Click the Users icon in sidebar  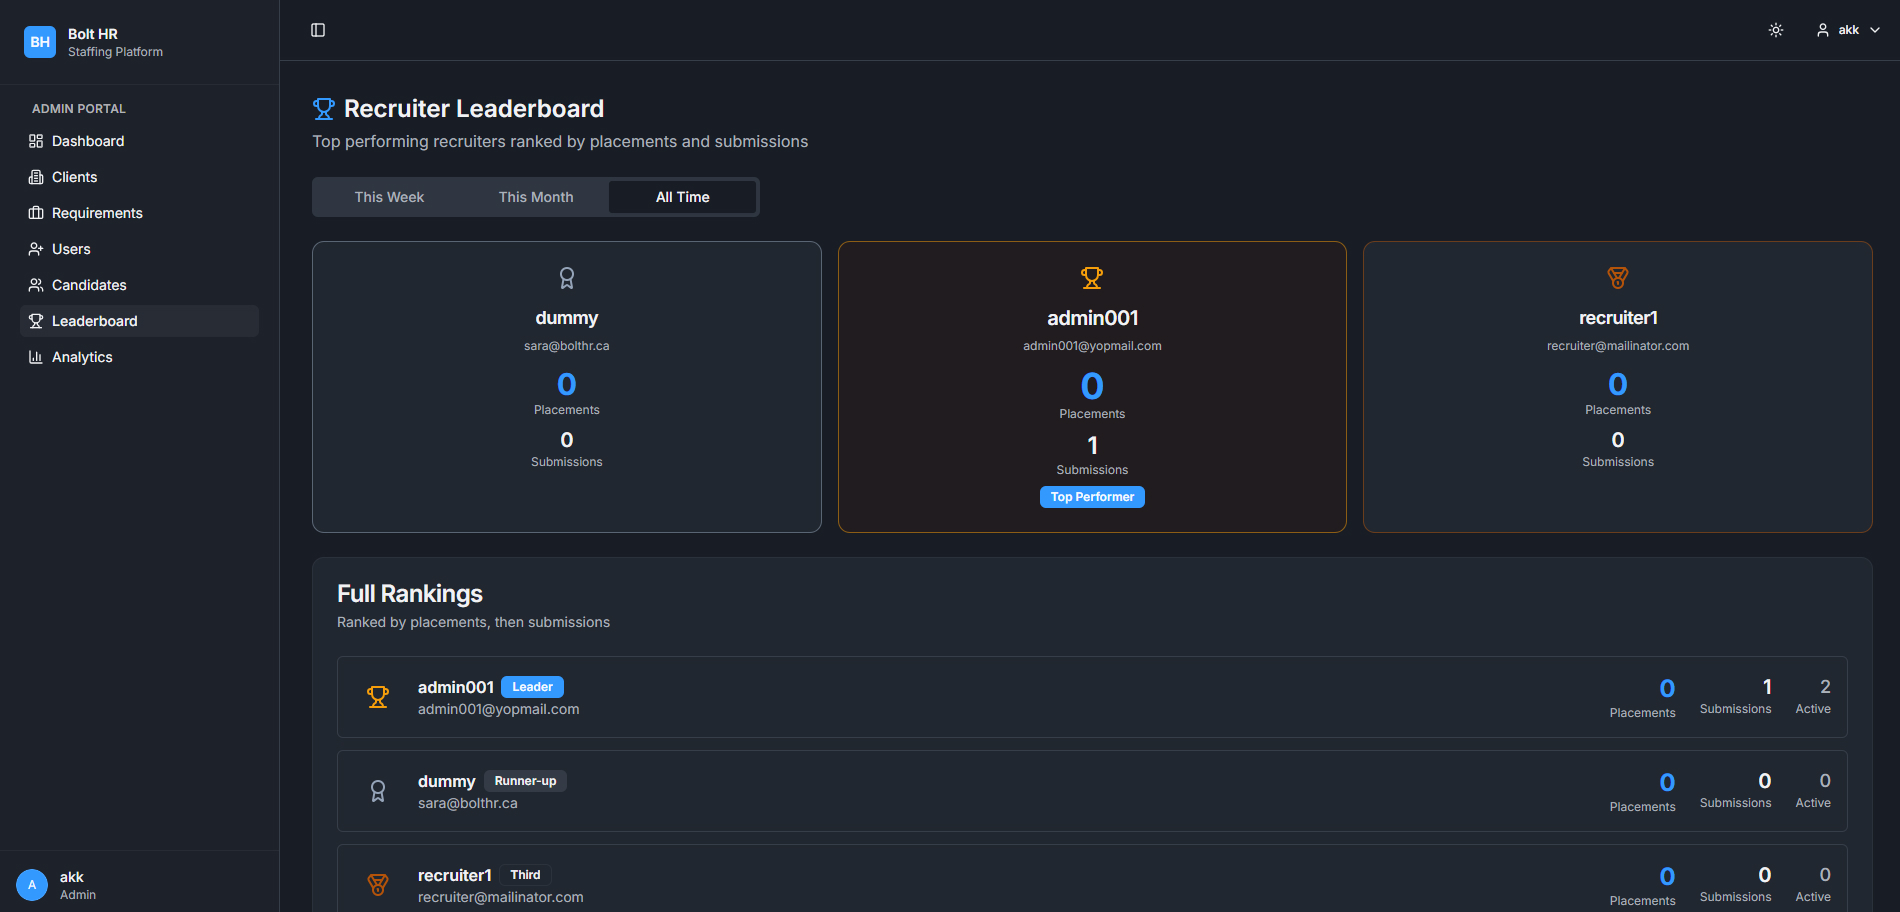tap(36, 249)
